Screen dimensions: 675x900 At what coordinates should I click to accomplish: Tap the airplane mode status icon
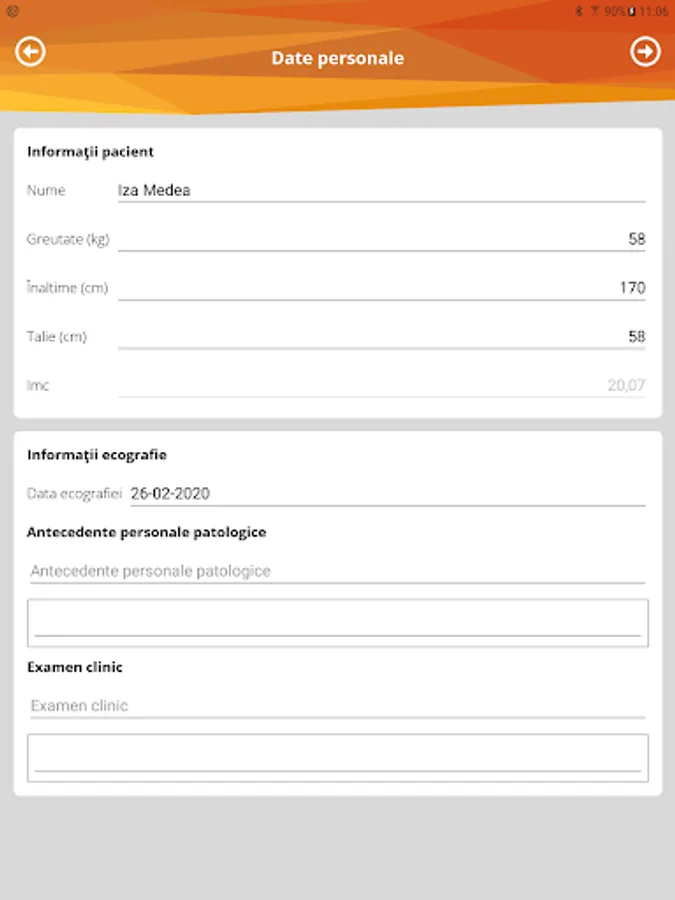pyautogui.click(x=594, y=11)
